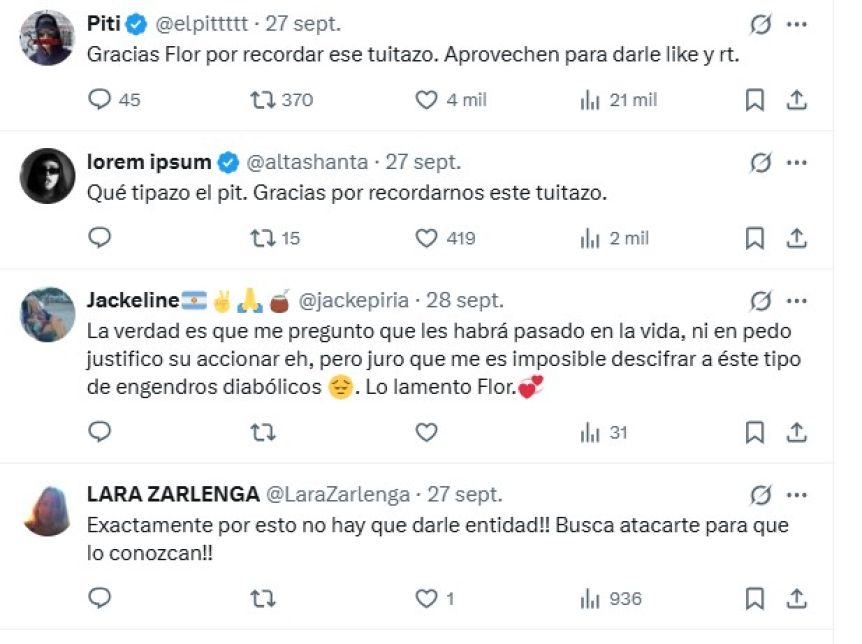The image size is (862, 644).
Task: Retweet lorem ipsum's tweet with 15 retweets
Action: (x=263, y=238)
